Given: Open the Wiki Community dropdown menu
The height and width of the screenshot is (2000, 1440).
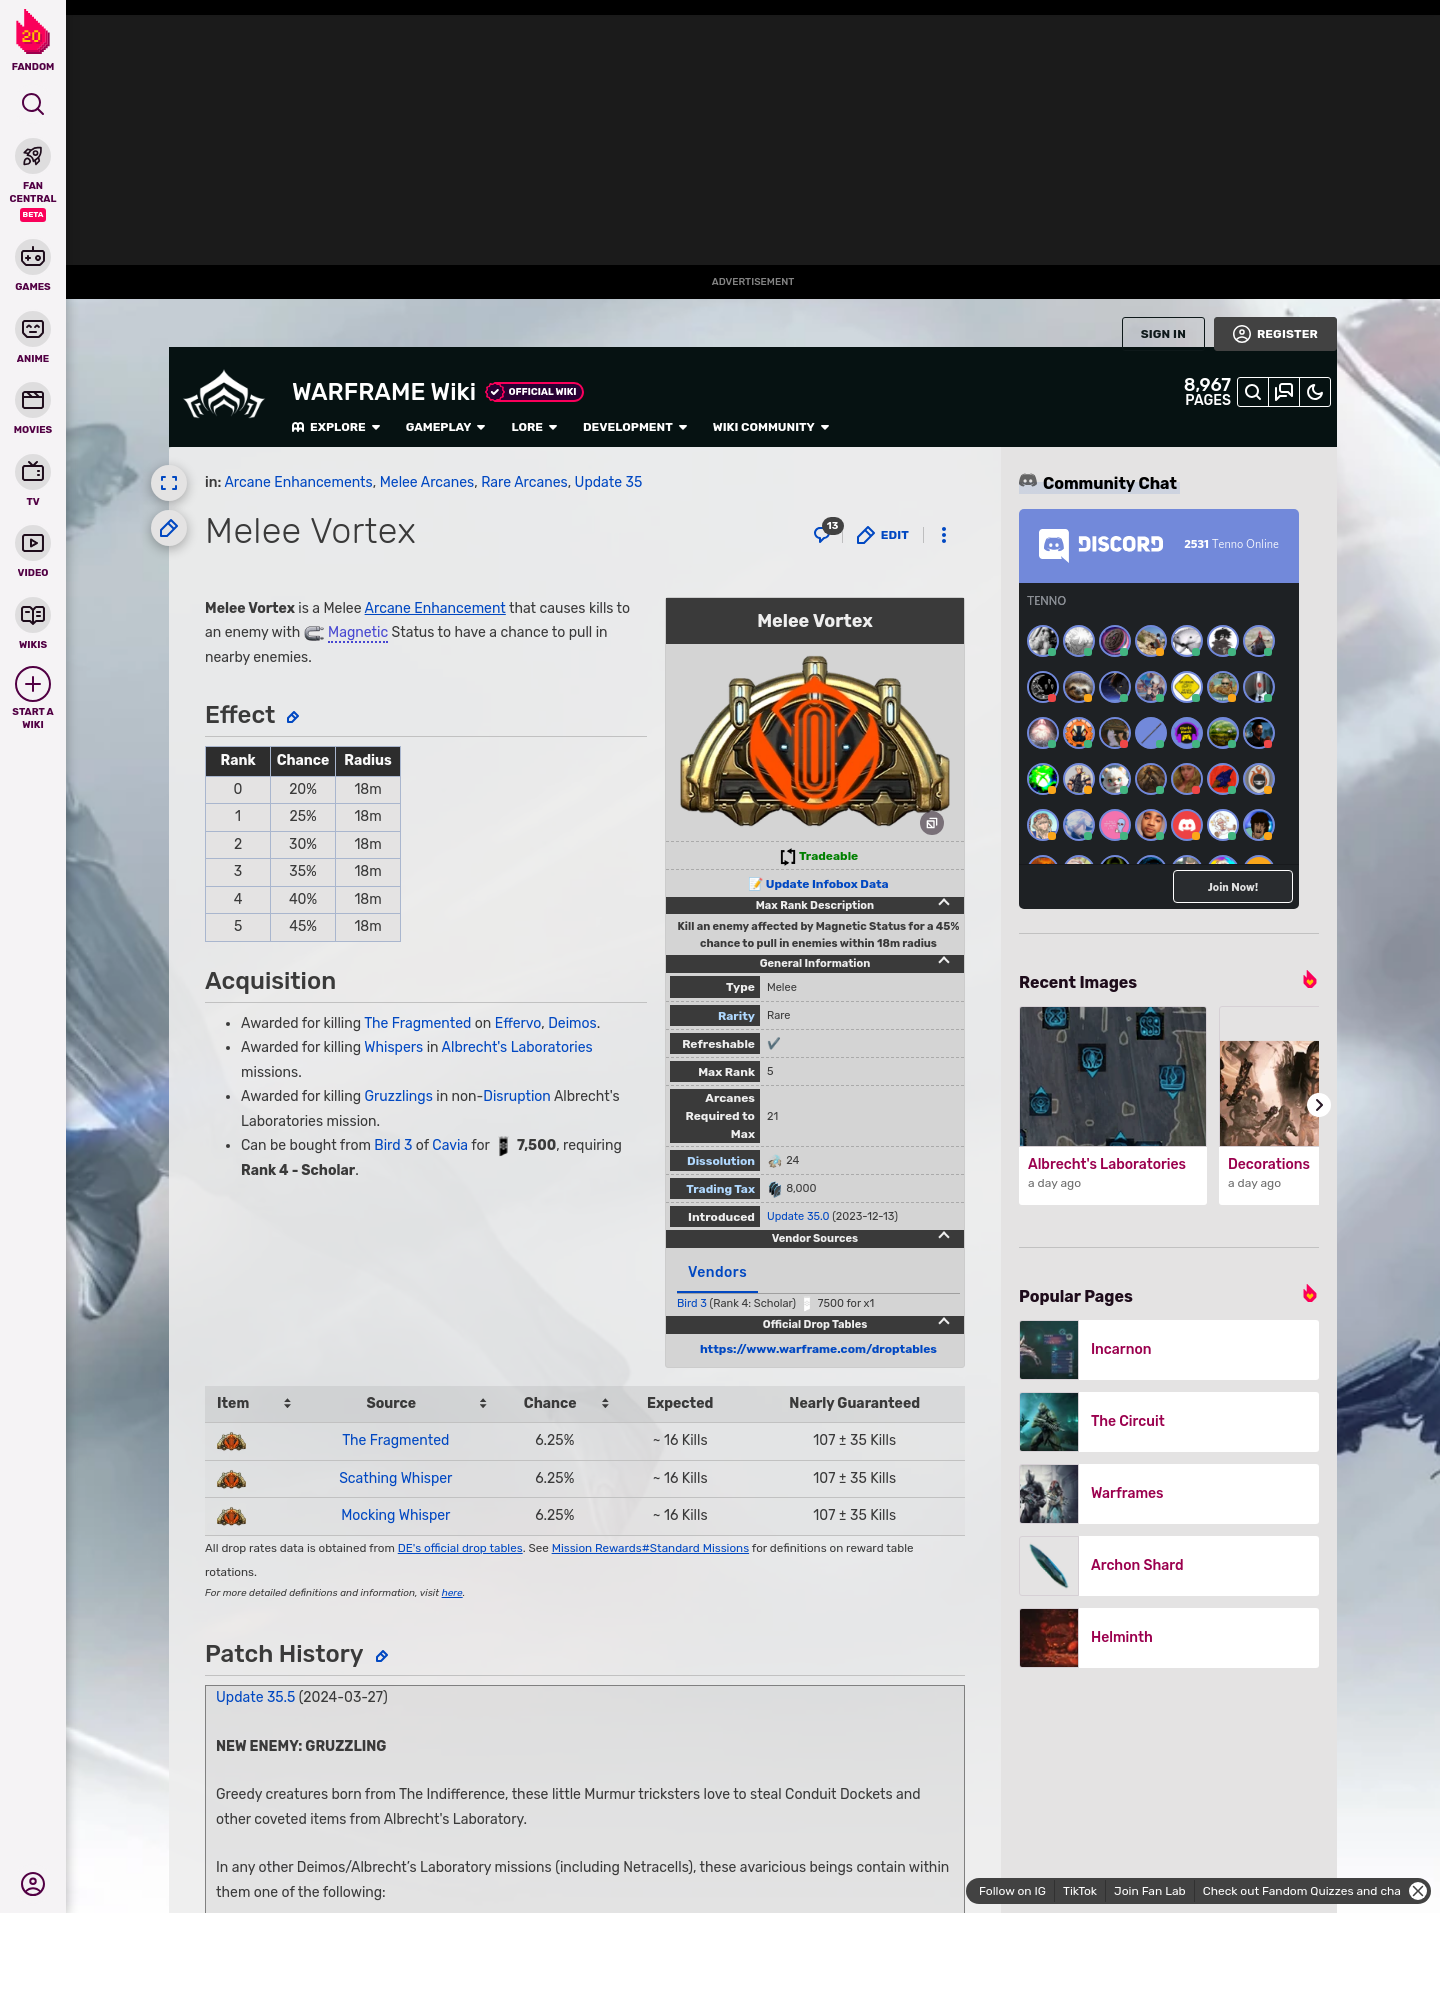Looking at the screenshot, I should [771, 427].
